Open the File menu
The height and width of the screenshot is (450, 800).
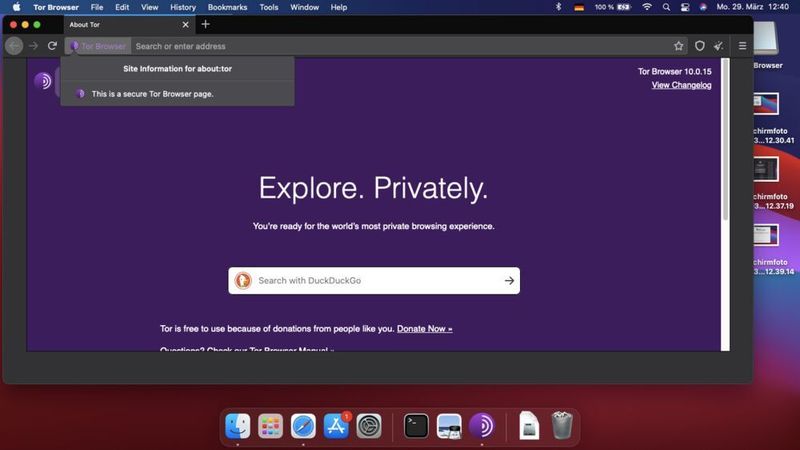tap(97, 7)
